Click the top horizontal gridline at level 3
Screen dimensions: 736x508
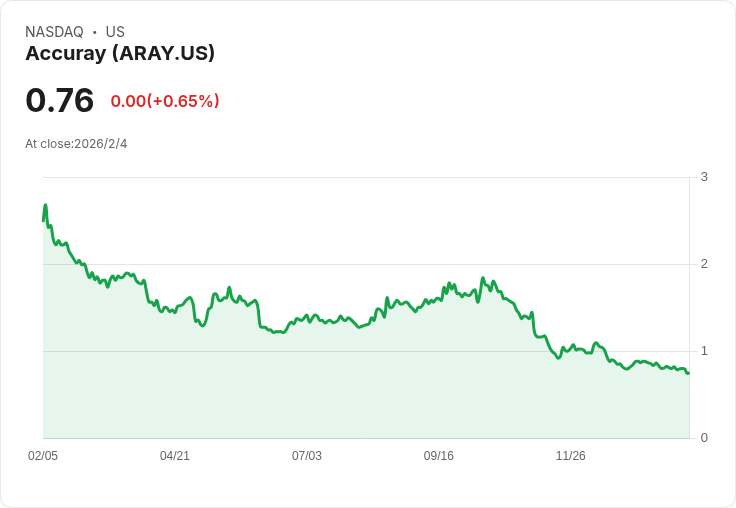(x=360, y=178)
